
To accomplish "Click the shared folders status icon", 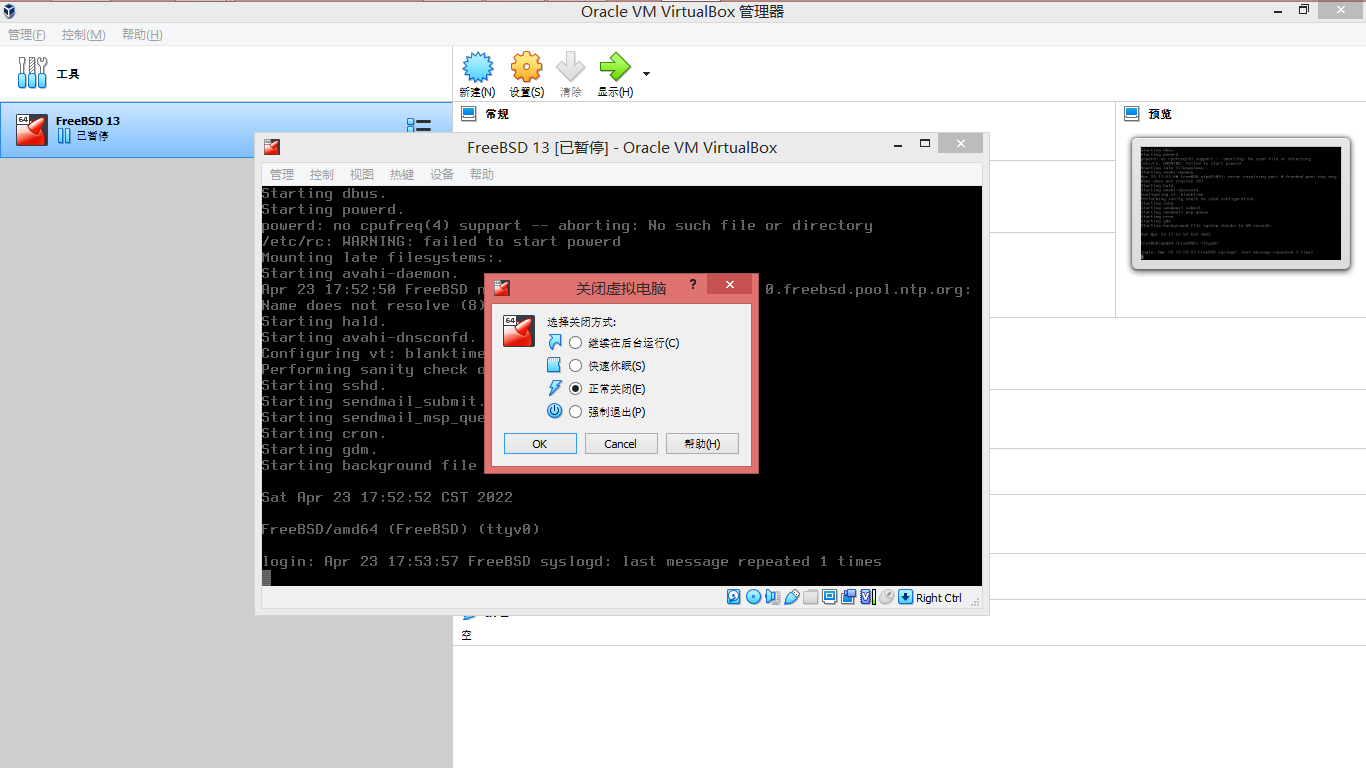I will pyautogui.click(x=810, y=597).
